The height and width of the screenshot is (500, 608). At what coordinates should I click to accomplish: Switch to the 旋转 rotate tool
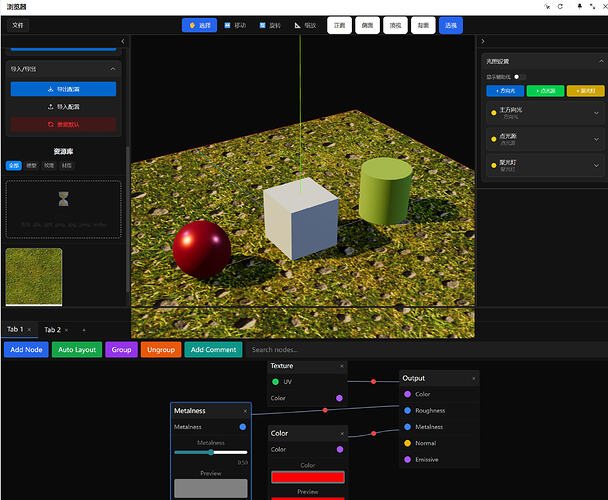pyautogui.click(x=270, y=25)
